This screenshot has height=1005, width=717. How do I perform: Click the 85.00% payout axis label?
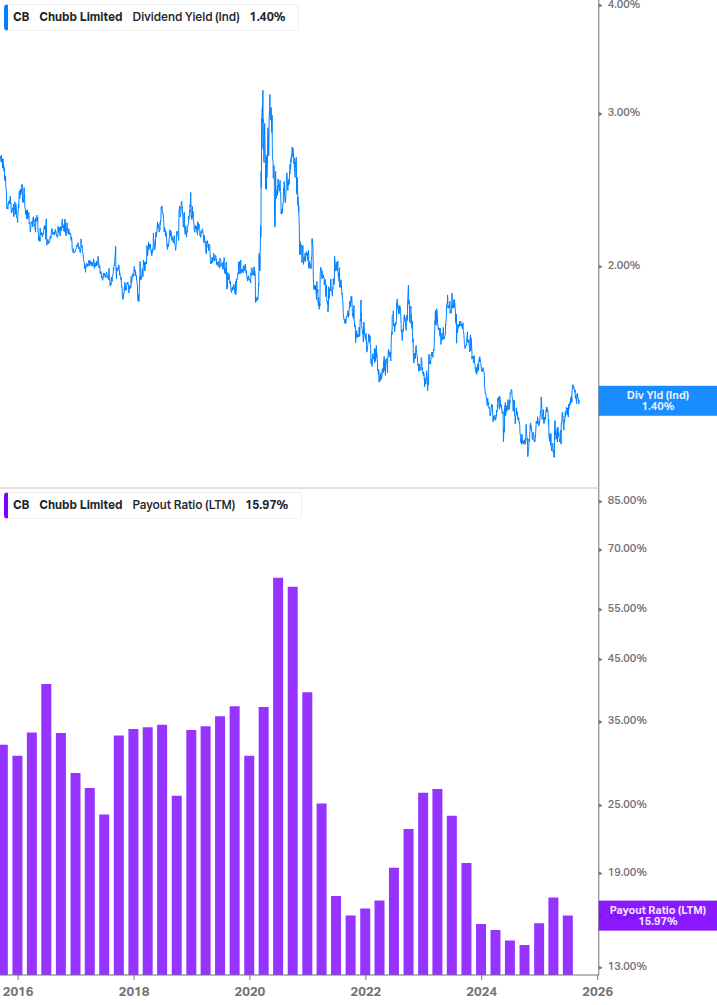pyautogui.click(x=627, y=501)
